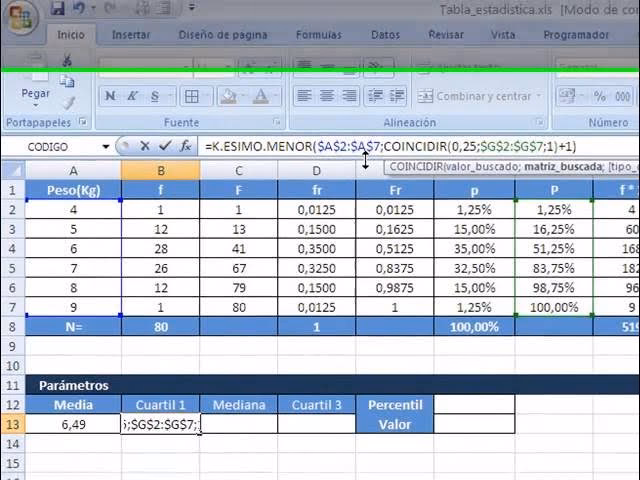This screenshot has height=480, width=640.
Task: Open the Portapapeles dialog launcher
Action: 81,123
